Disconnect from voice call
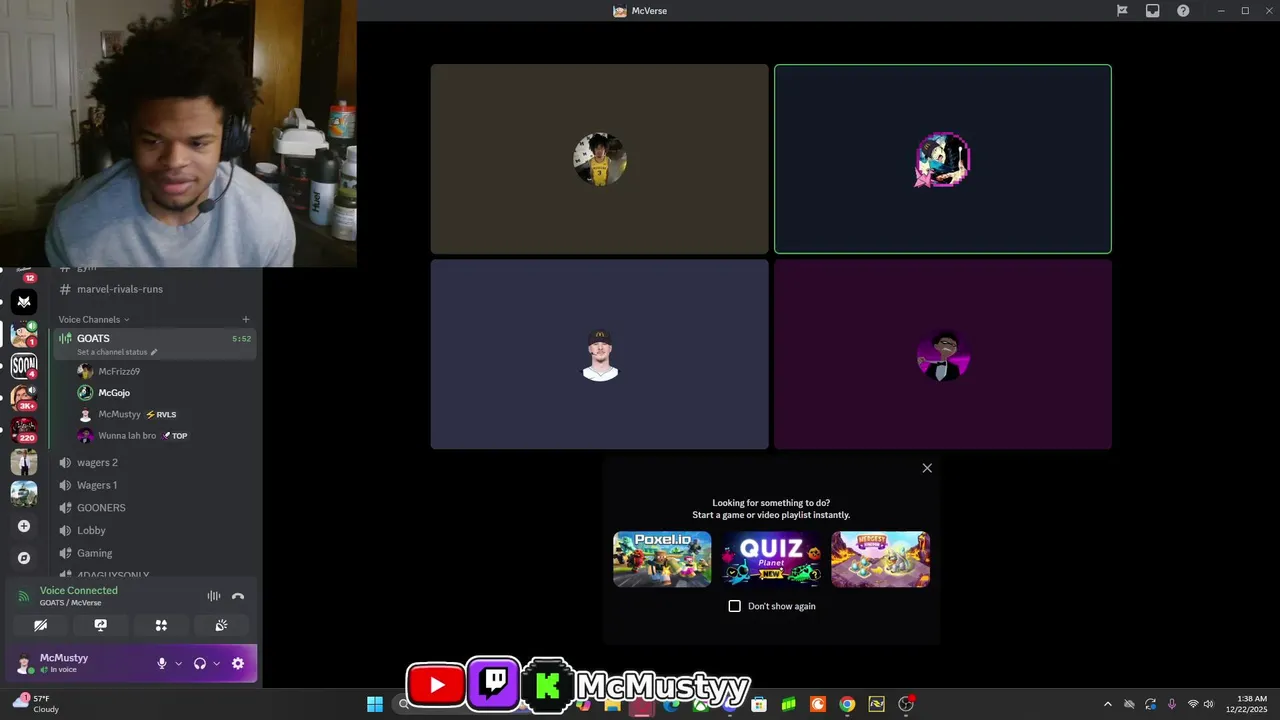 (238, 596)
